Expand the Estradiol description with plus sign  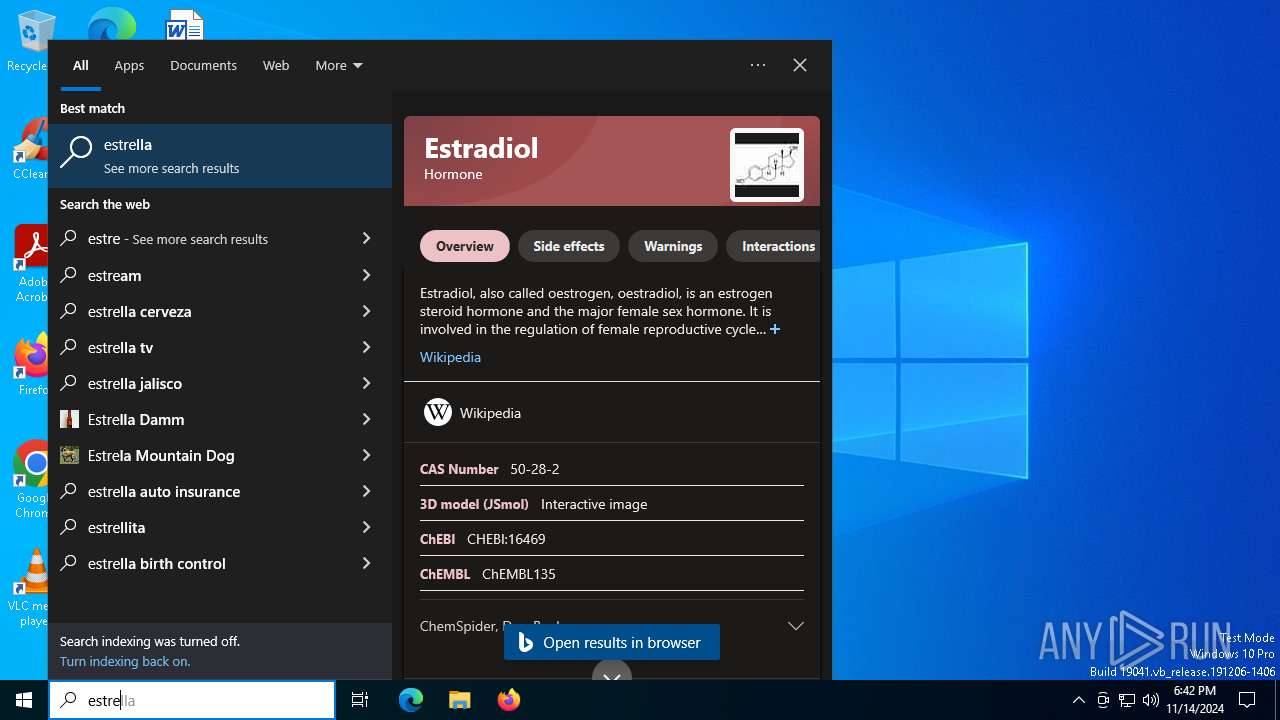point(774,329)
